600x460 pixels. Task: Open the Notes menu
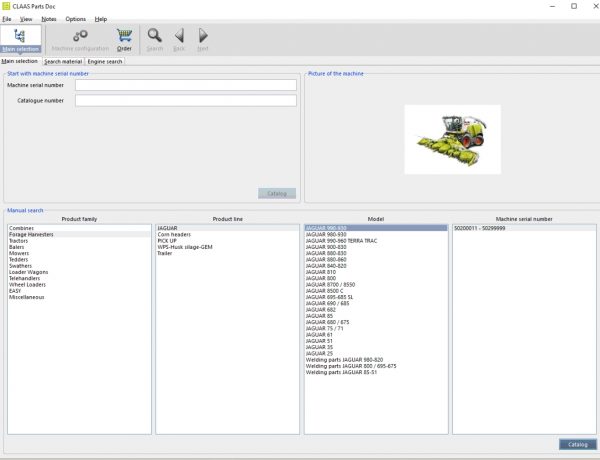tap(49, 19)
